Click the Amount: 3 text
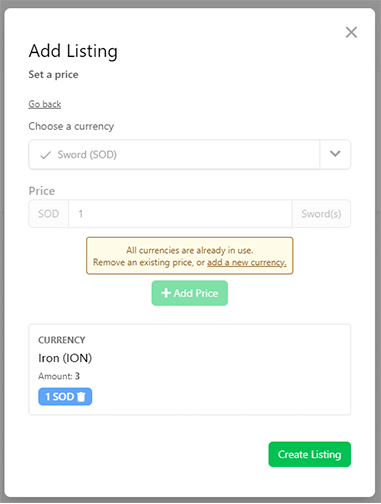This screenshot has height=504, width=381. point(59,376)
